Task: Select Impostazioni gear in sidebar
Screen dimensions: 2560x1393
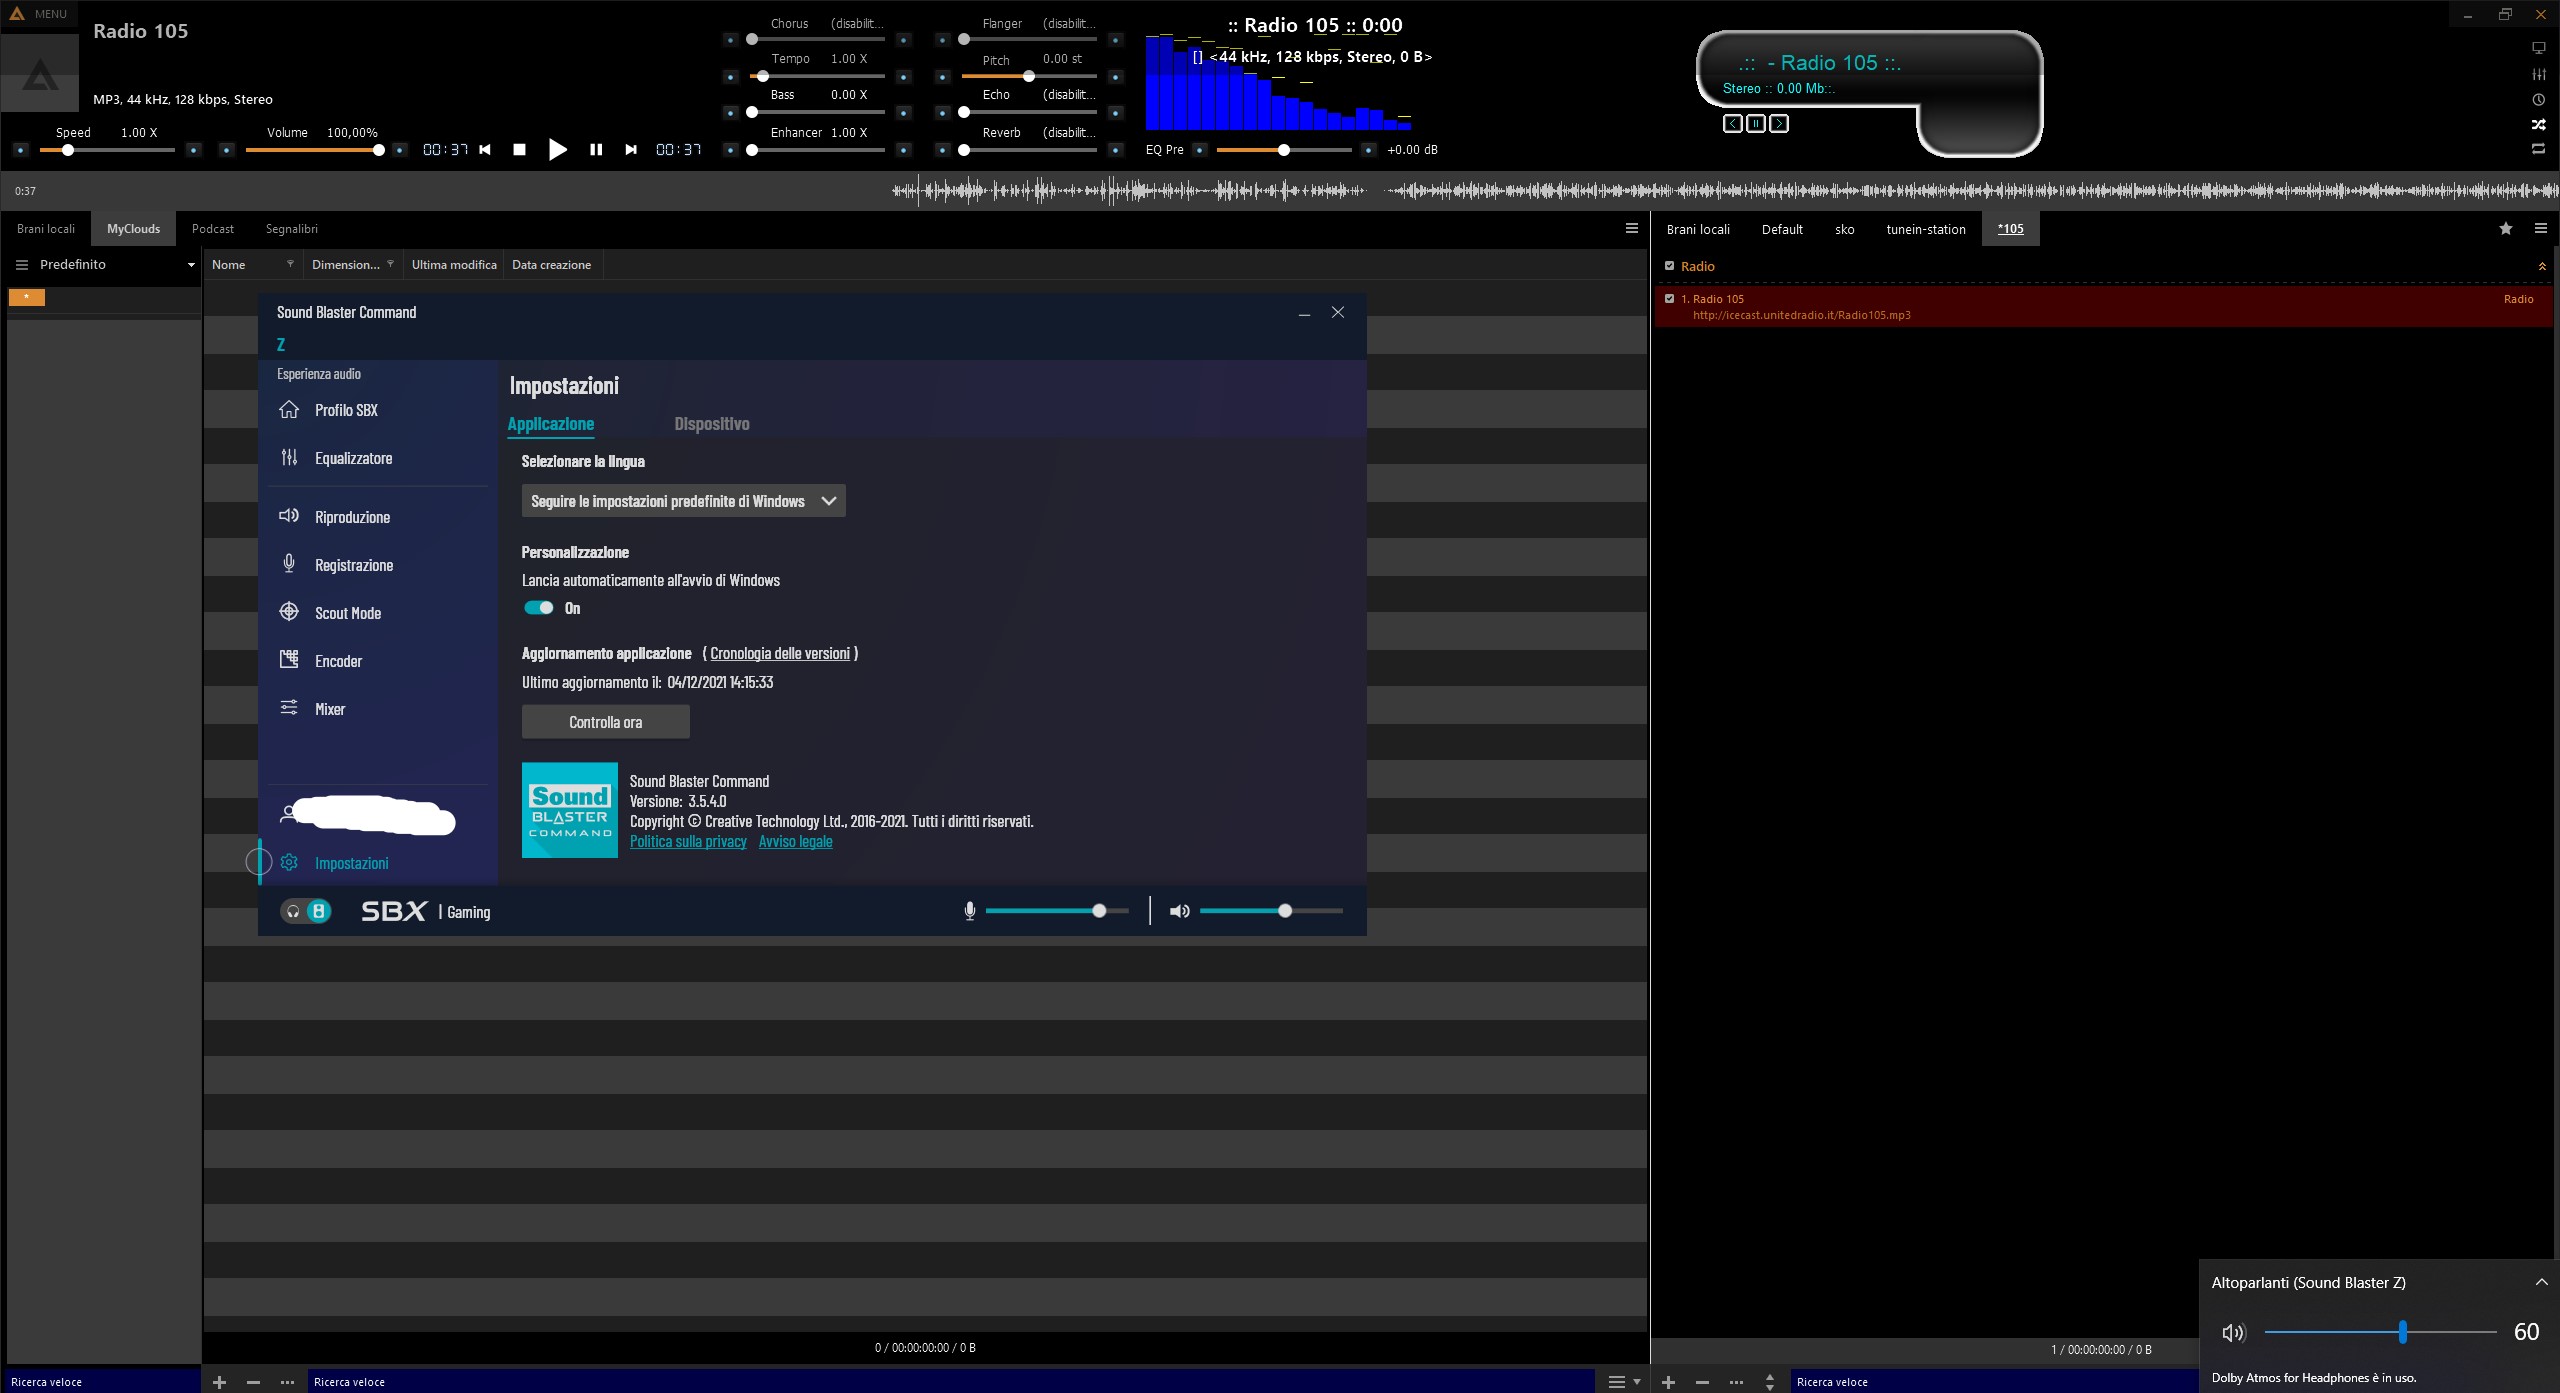Action: coord(289,862)
